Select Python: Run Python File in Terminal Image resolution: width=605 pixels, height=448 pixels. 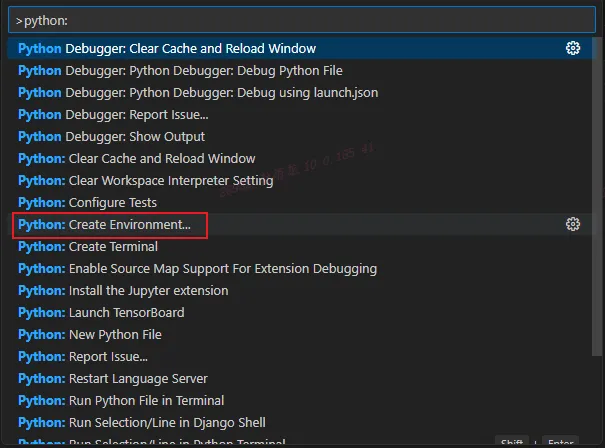tap(299, 401)
